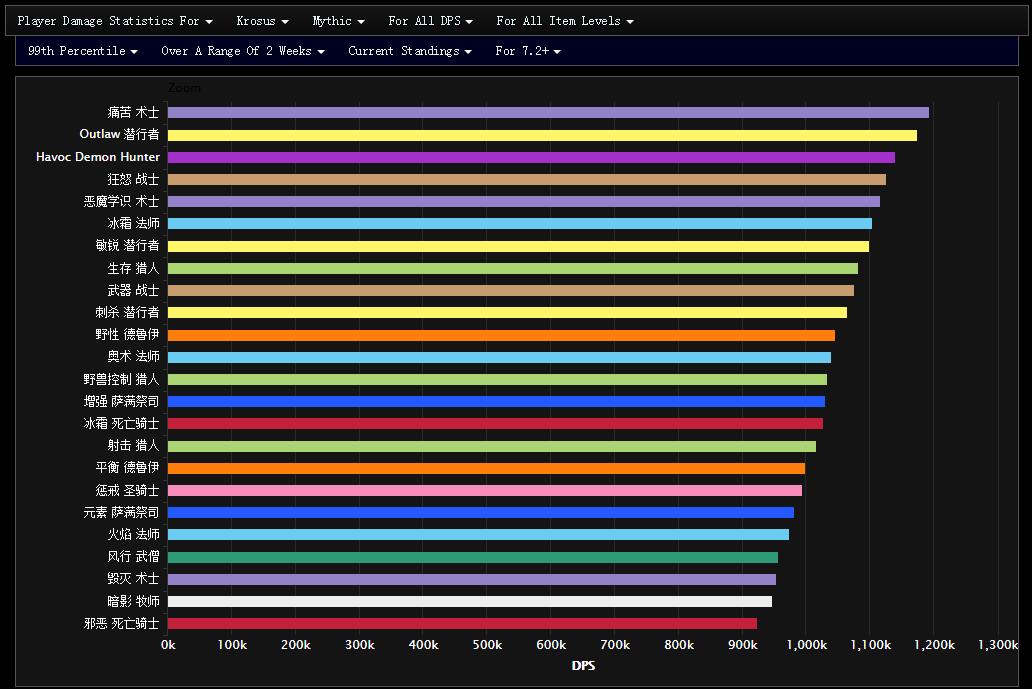Click the 500k axis tick label
Screen dimensions: 1032x689
(487, 646)
